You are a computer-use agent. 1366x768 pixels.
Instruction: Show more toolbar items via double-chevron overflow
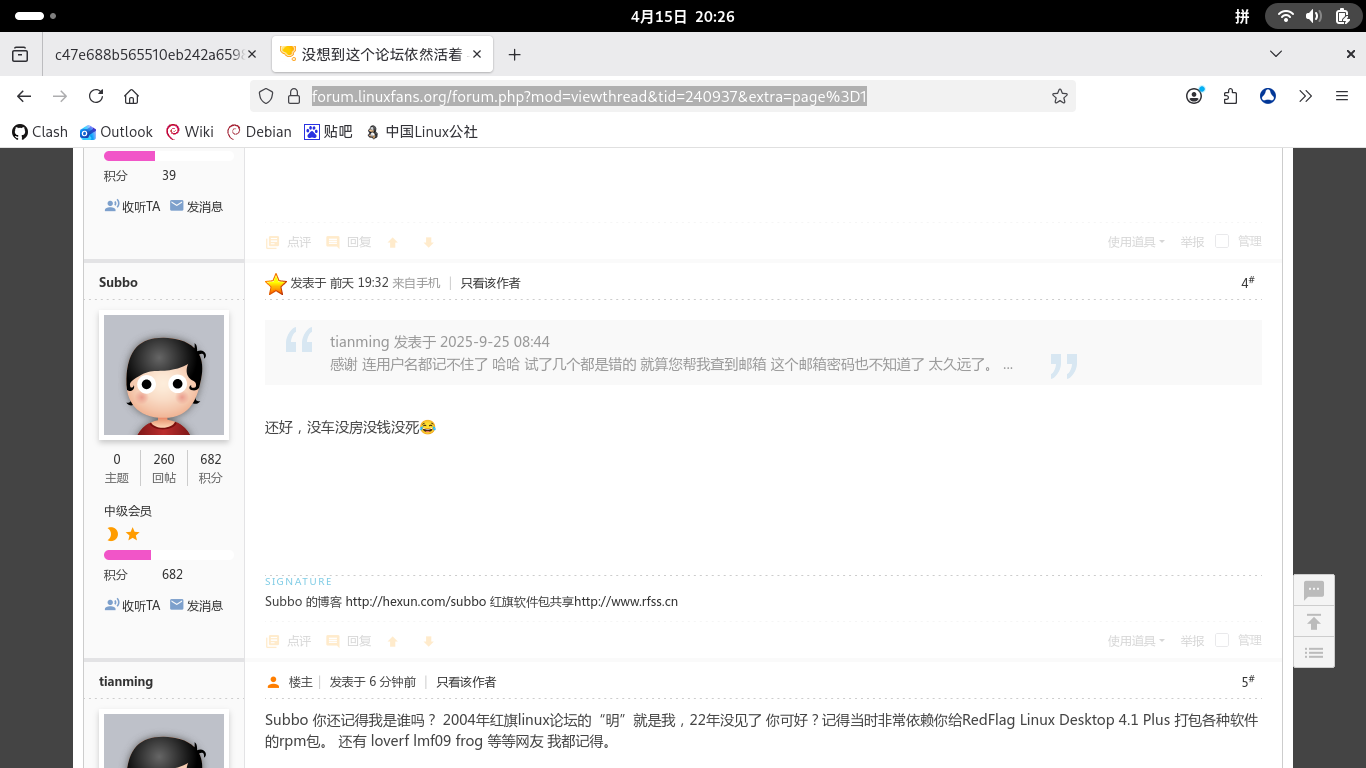1305,96
